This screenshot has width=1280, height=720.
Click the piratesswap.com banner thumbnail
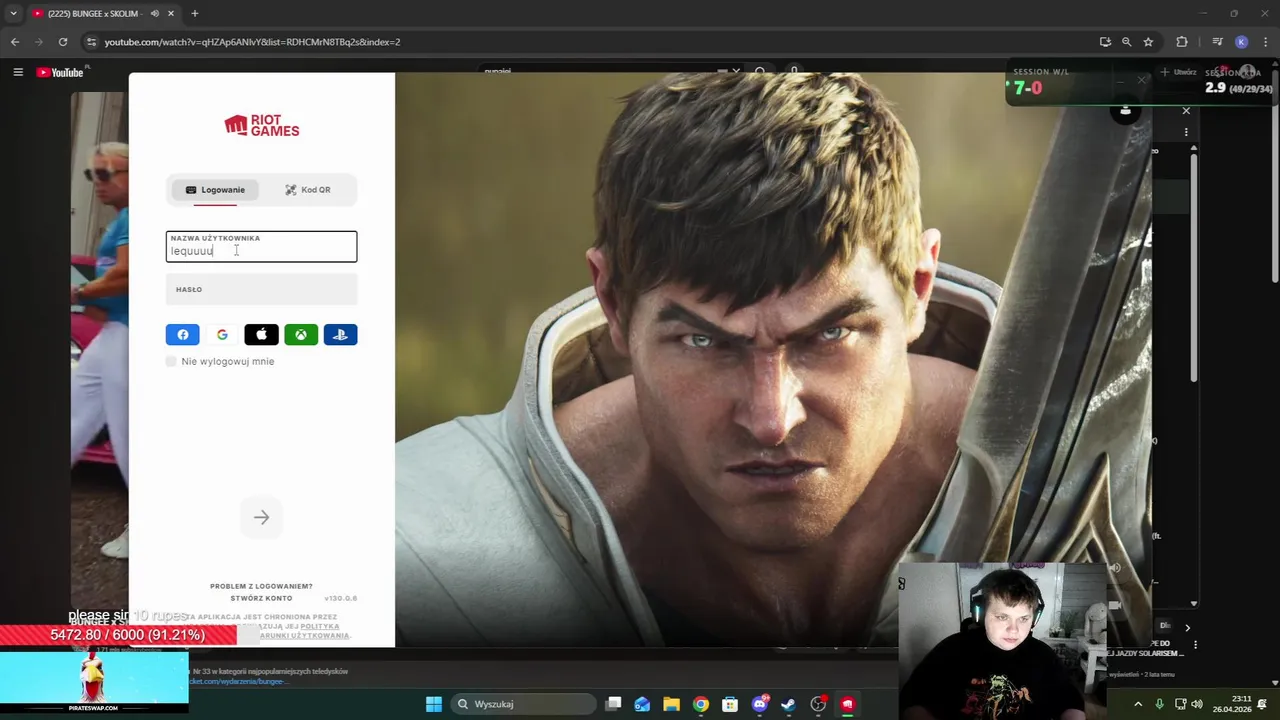click(x=93, y=683)
